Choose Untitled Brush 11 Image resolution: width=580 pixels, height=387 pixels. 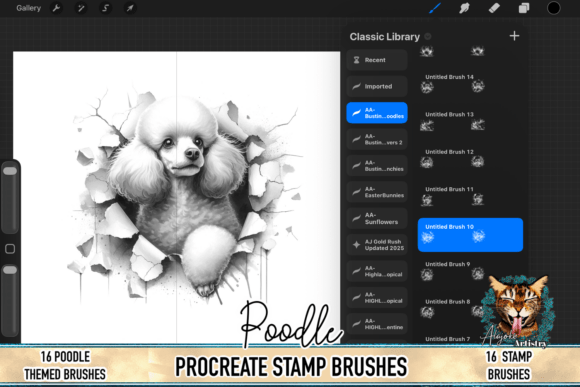point(470,196)
